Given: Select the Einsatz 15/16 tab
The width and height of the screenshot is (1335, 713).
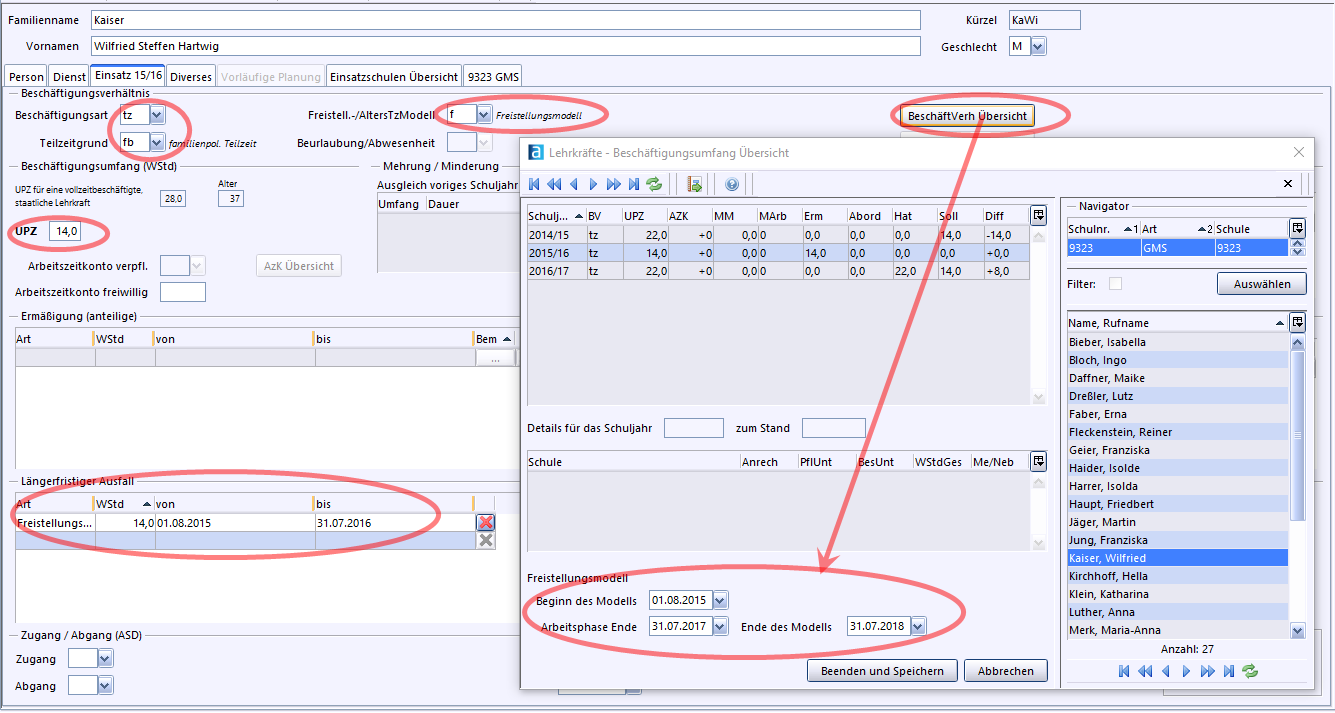Looking at the screenshot, I should pyautogui.click(x=128, y=76).
